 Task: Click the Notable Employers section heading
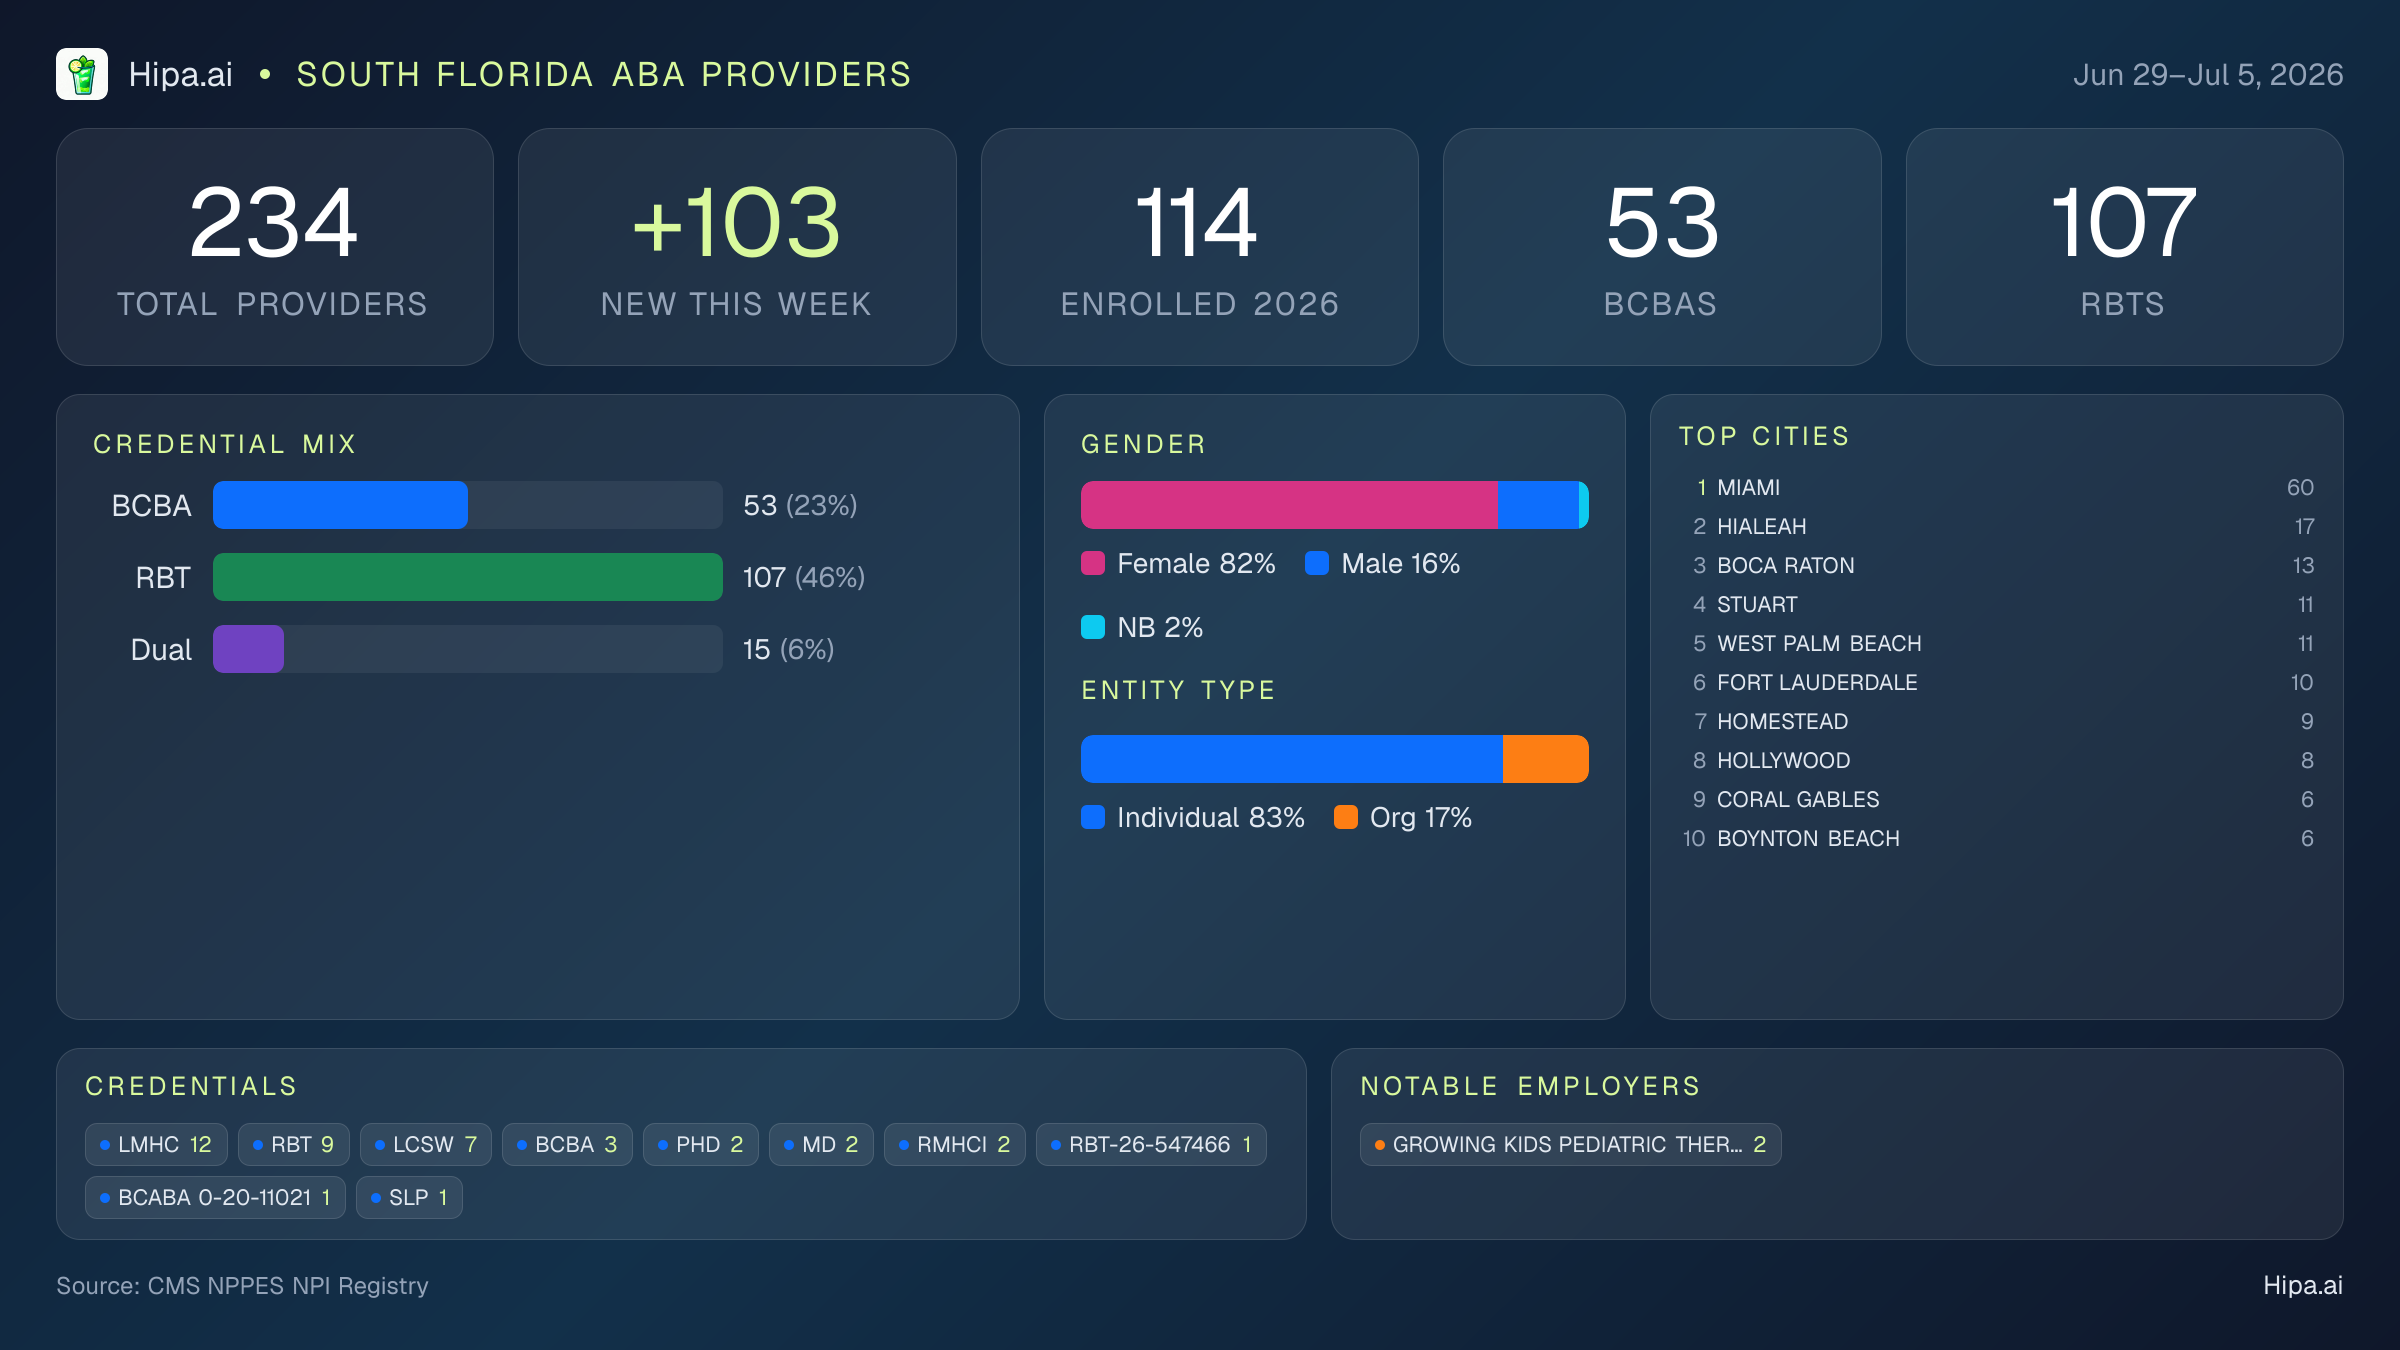point(1530,1086)
